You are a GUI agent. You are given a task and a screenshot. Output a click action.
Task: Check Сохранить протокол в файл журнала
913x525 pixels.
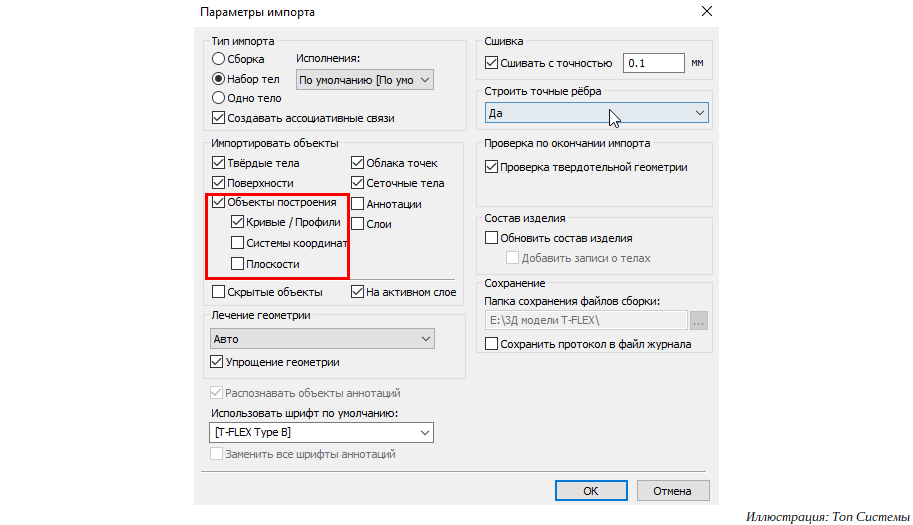(491, 343)
